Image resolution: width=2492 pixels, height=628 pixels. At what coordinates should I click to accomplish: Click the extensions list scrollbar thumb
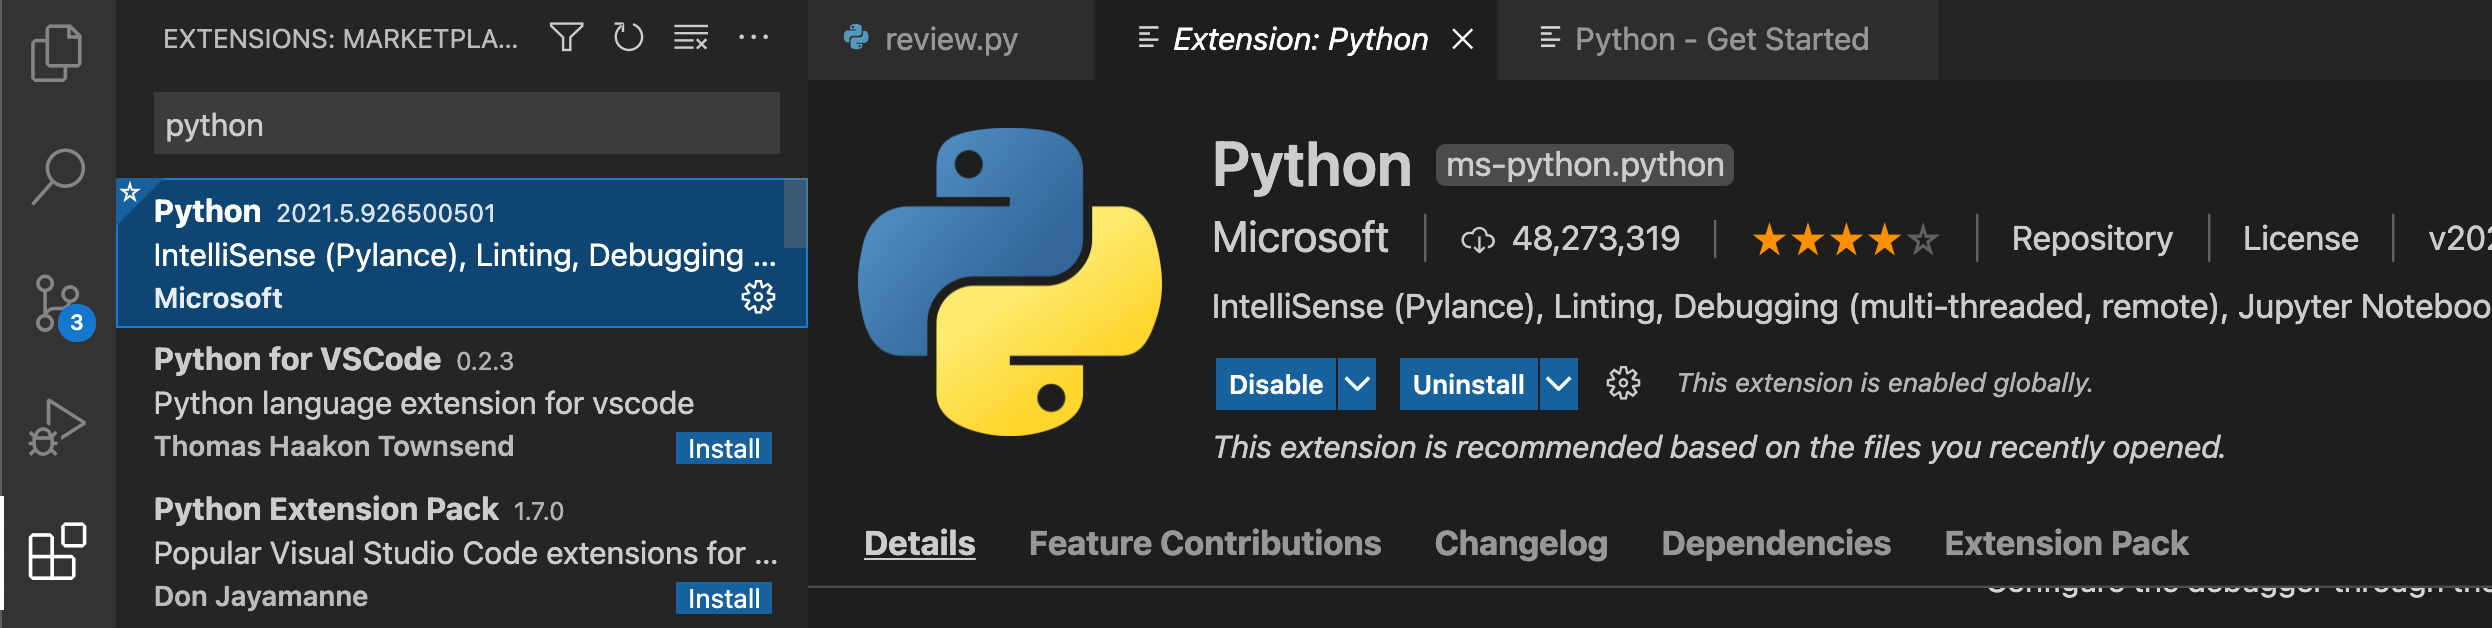click(795, 214)
